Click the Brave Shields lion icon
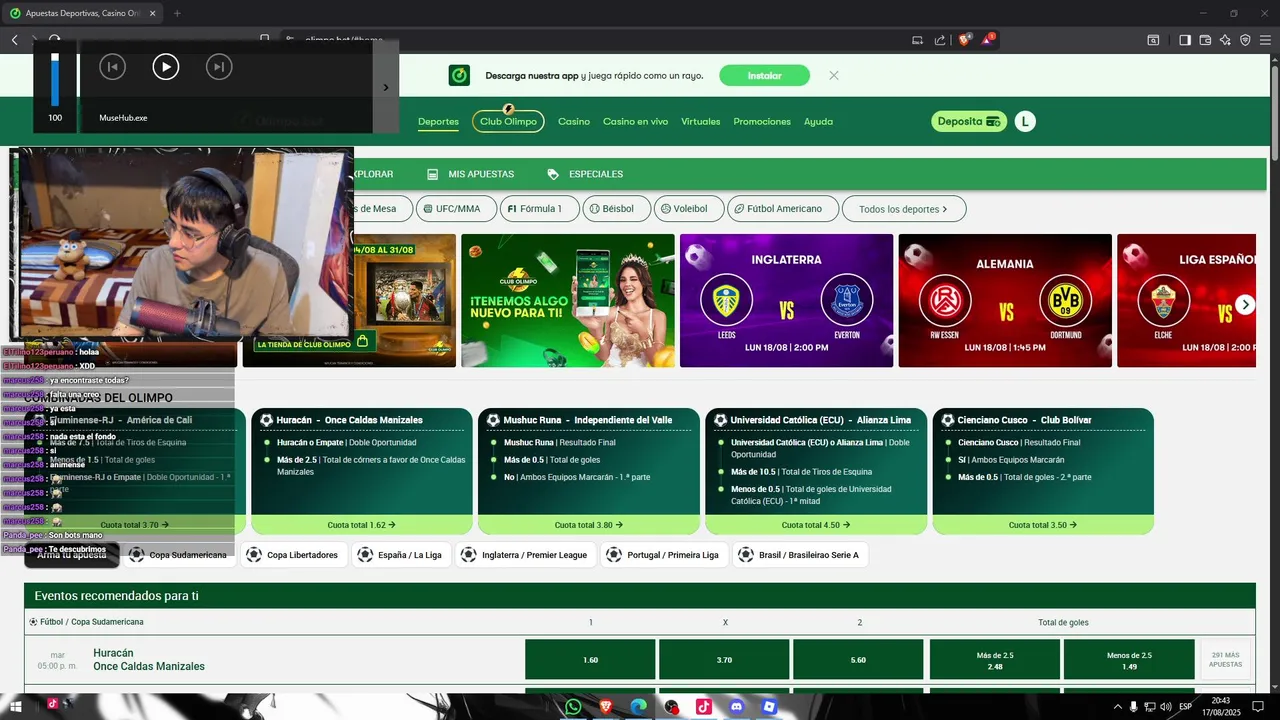This screenshot has height=720, width=1280. pyautogui.click(x=965, y=40)
